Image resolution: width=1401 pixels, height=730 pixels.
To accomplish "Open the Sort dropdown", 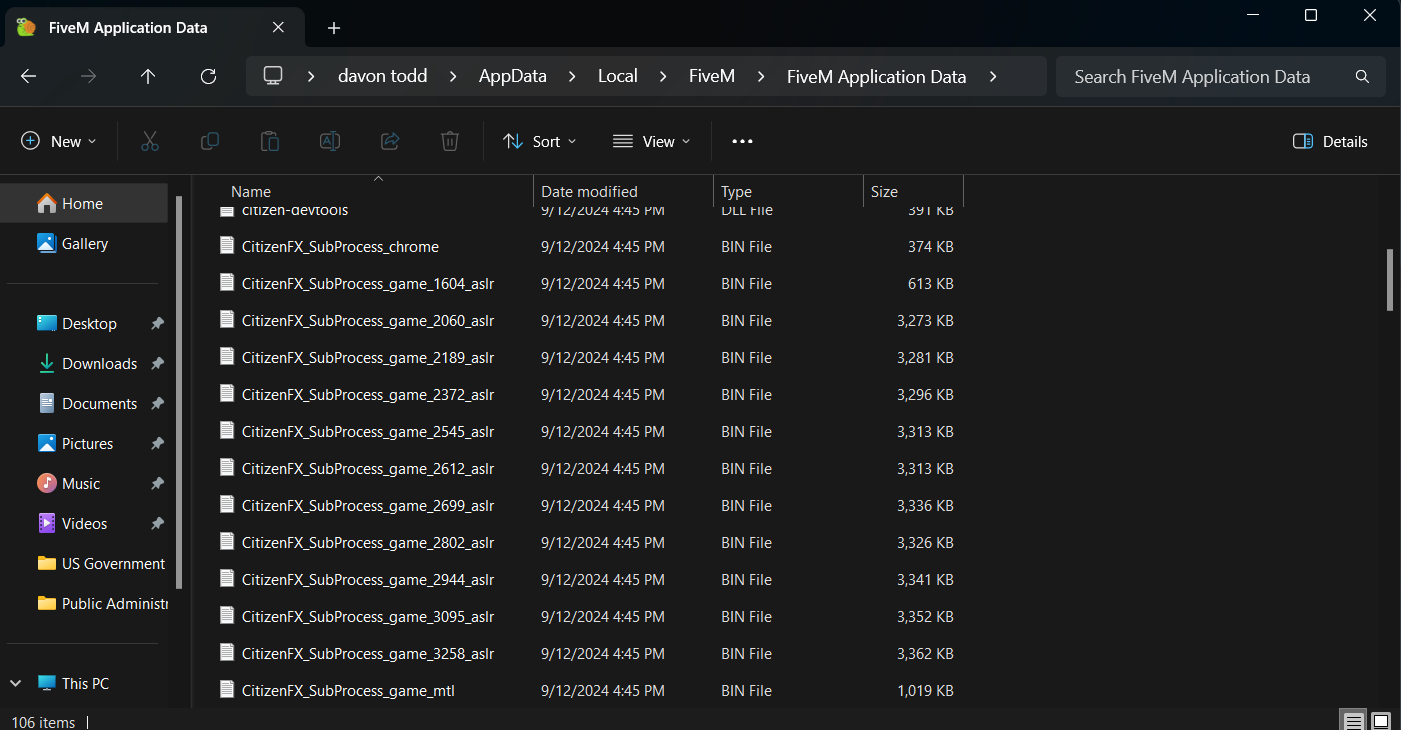I will [x=539, y=141].
